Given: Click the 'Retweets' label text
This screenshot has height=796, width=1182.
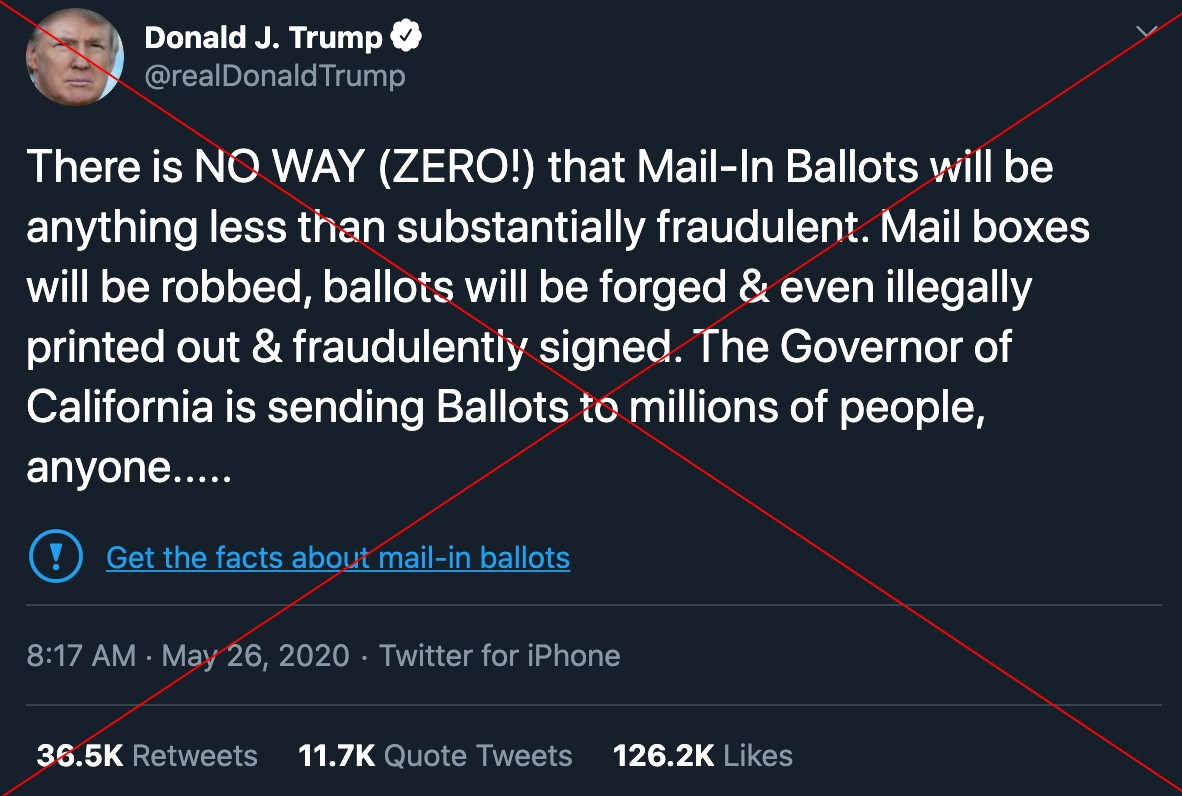Looking at the screenshot, I should (195, 755).
